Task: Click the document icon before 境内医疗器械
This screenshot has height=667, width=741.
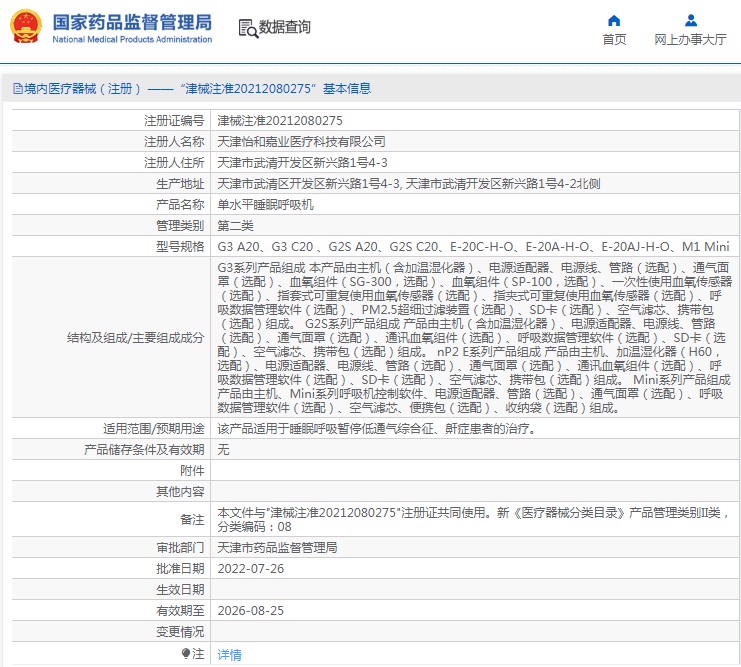Action: coord(18,88)
